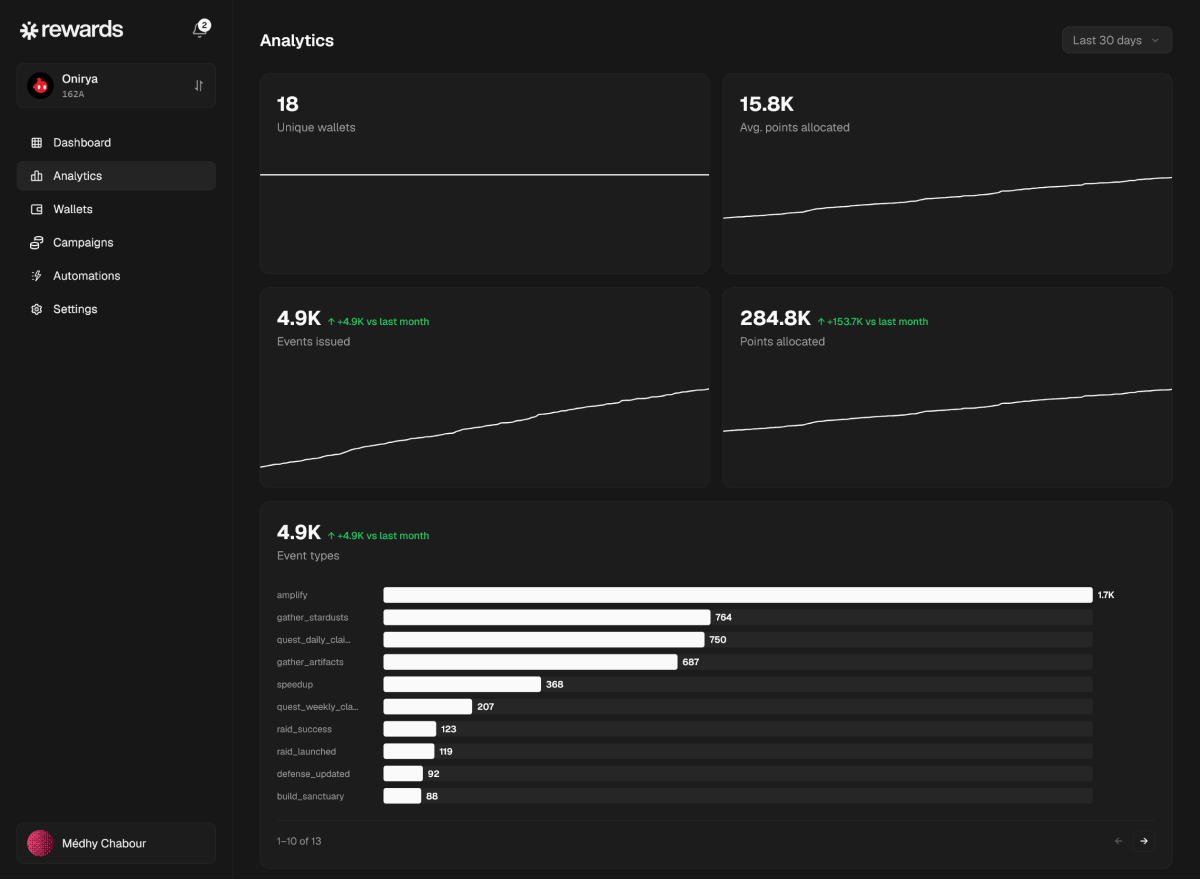The height and width of the screenshot is (880, 1200).
Task: Click the Points allocated line chart
Action: click(x=947, y=411)
